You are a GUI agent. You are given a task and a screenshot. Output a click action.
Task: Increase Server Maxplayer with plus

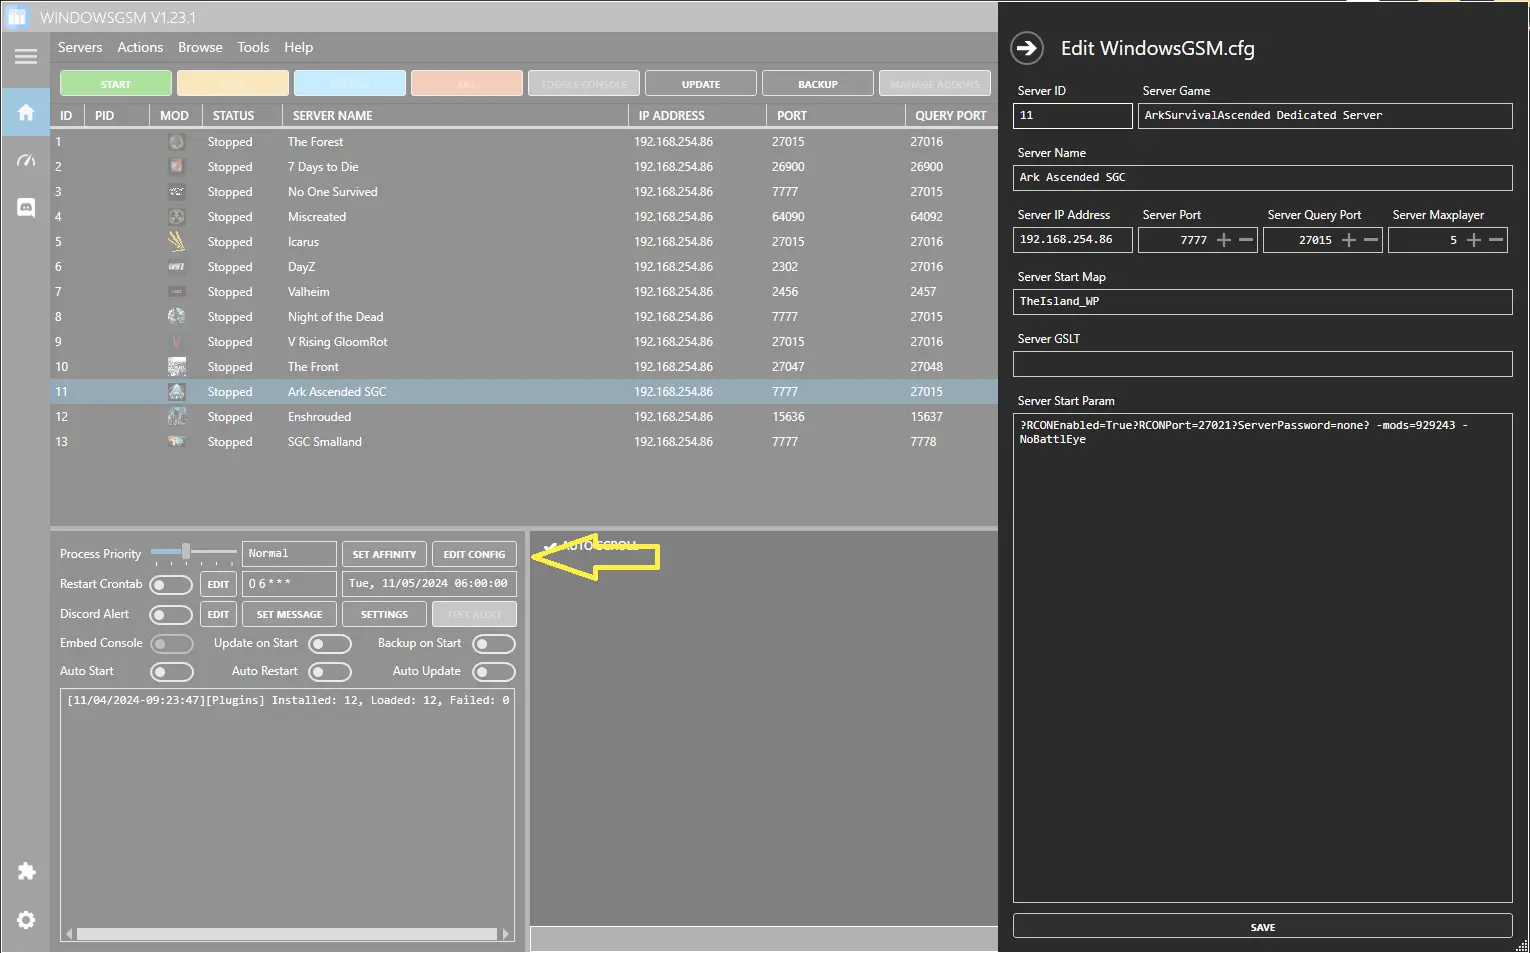(1473, 240)
